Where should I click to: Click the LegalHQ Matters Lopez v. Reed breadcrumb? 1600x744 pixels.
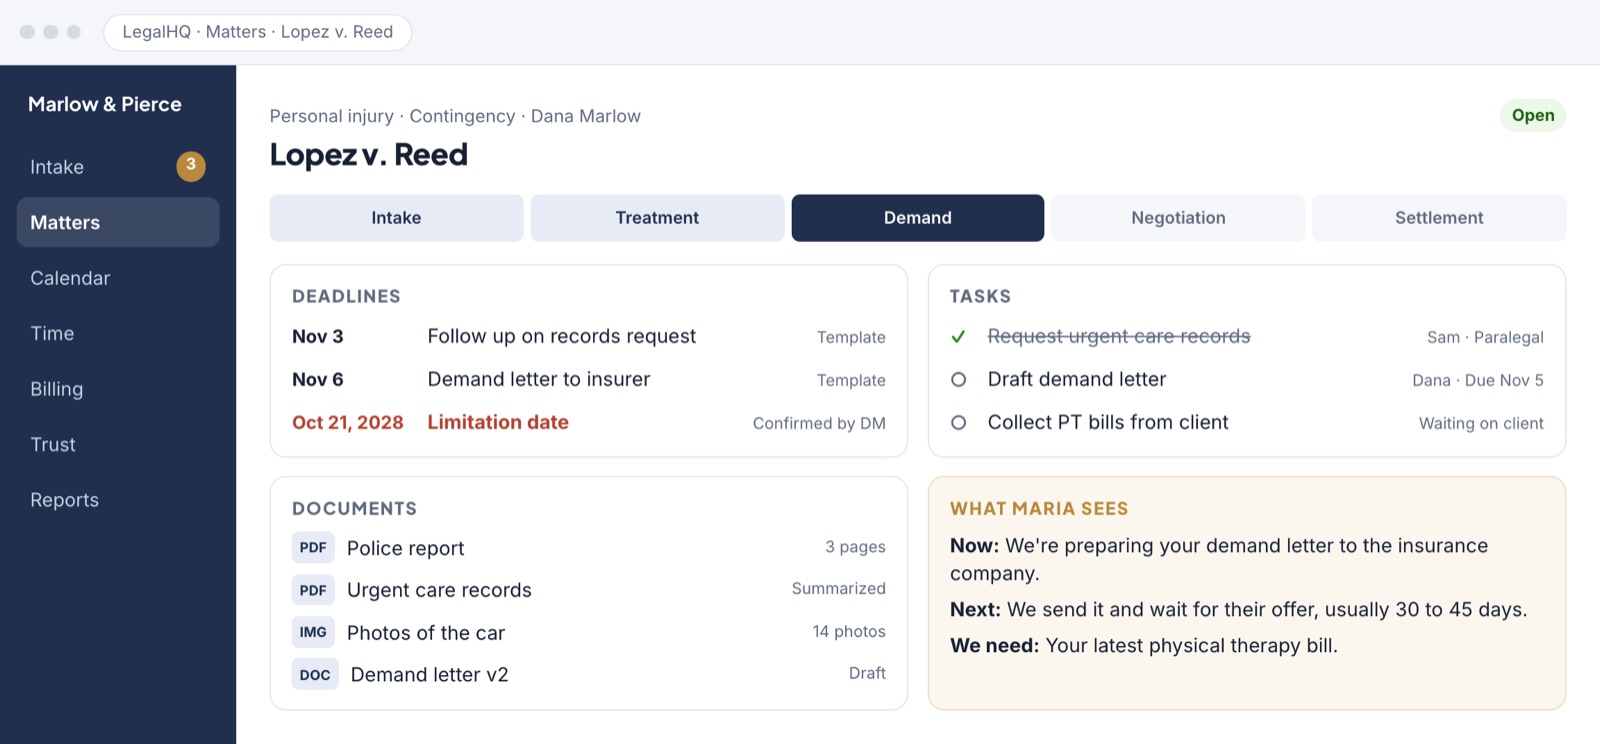point(258,32)
